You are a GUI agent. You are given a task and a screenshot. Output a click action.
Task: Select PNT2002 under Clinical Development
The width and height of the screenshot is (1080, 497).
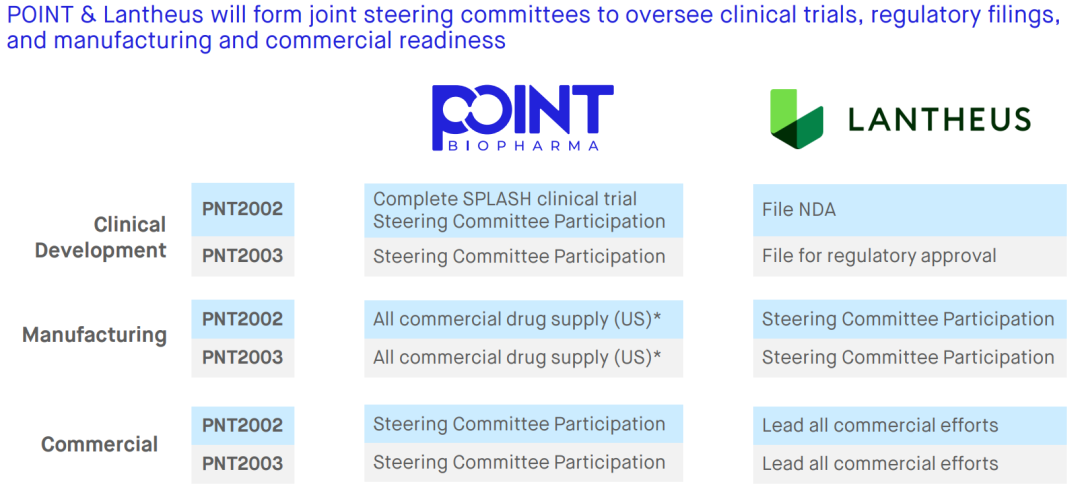[x=243, y=209]
